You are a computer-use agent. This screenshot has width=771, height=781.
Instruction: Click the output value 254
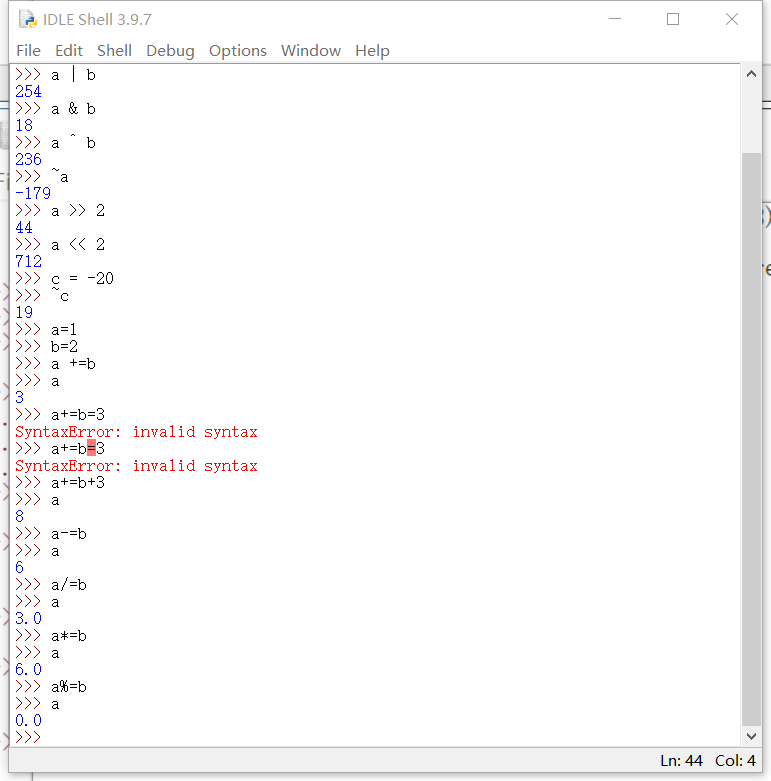(x=28, y=91)
